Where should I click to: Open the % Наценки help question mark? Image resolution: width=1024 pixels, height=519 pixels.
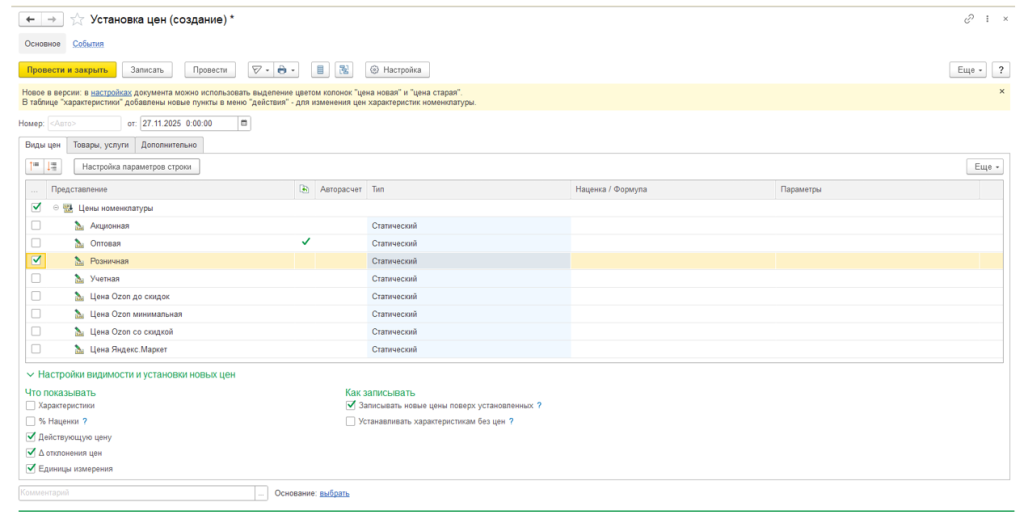click(x=85, y=421)
